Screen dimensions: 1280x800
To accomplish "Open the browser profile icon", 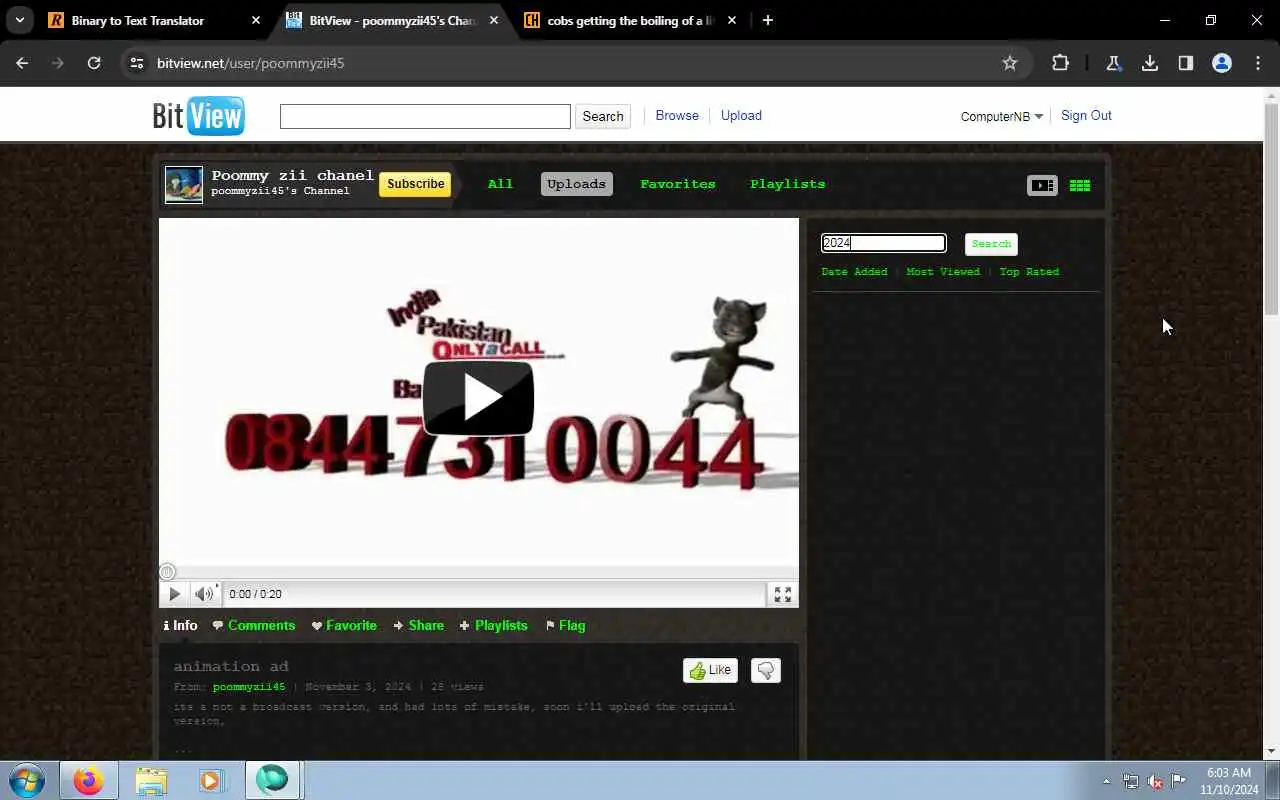I will (x=1222, y=63).
